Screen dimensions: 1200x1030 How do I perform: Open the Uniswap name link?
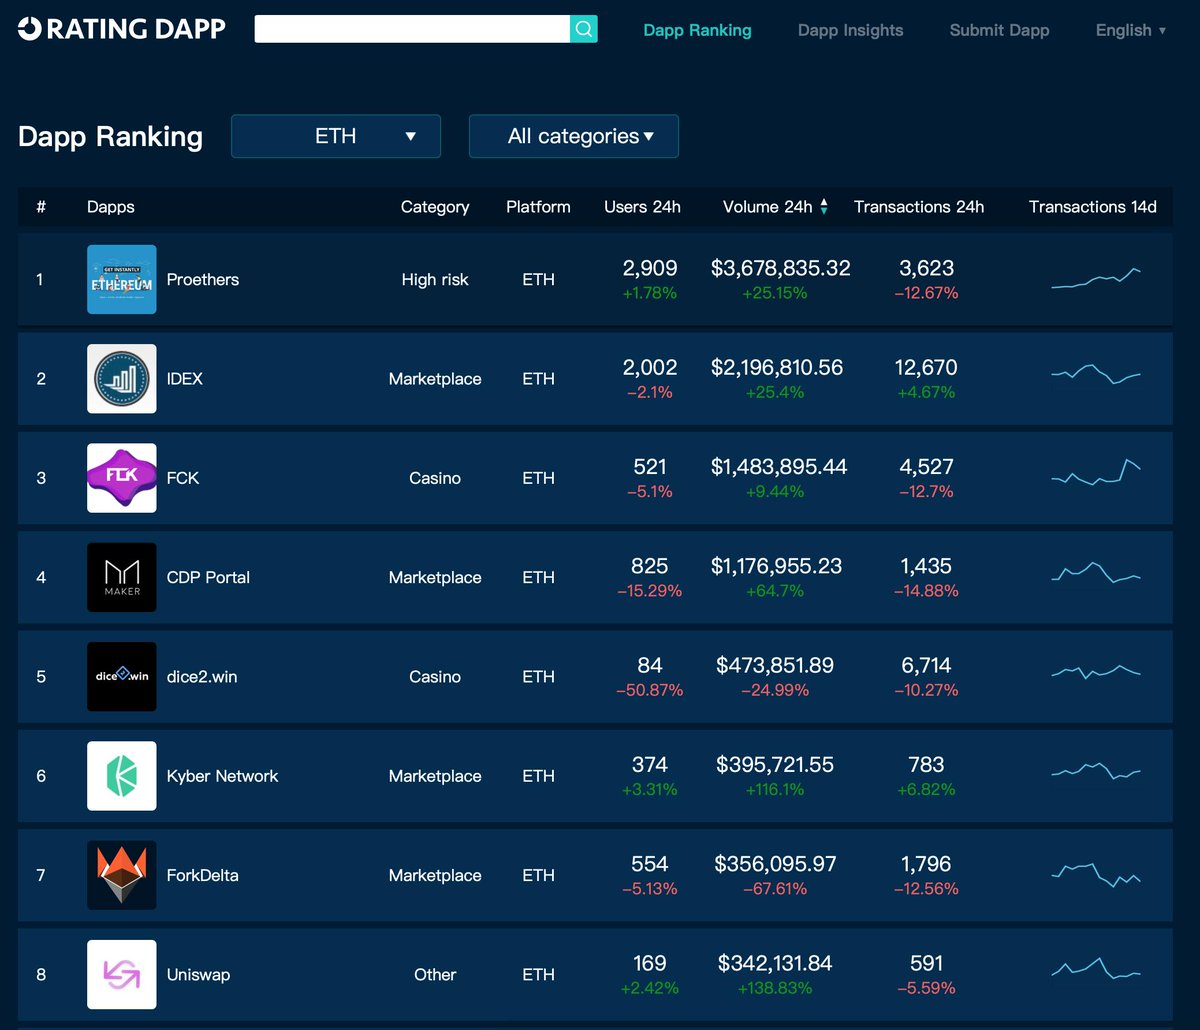[x=199, y=974]
